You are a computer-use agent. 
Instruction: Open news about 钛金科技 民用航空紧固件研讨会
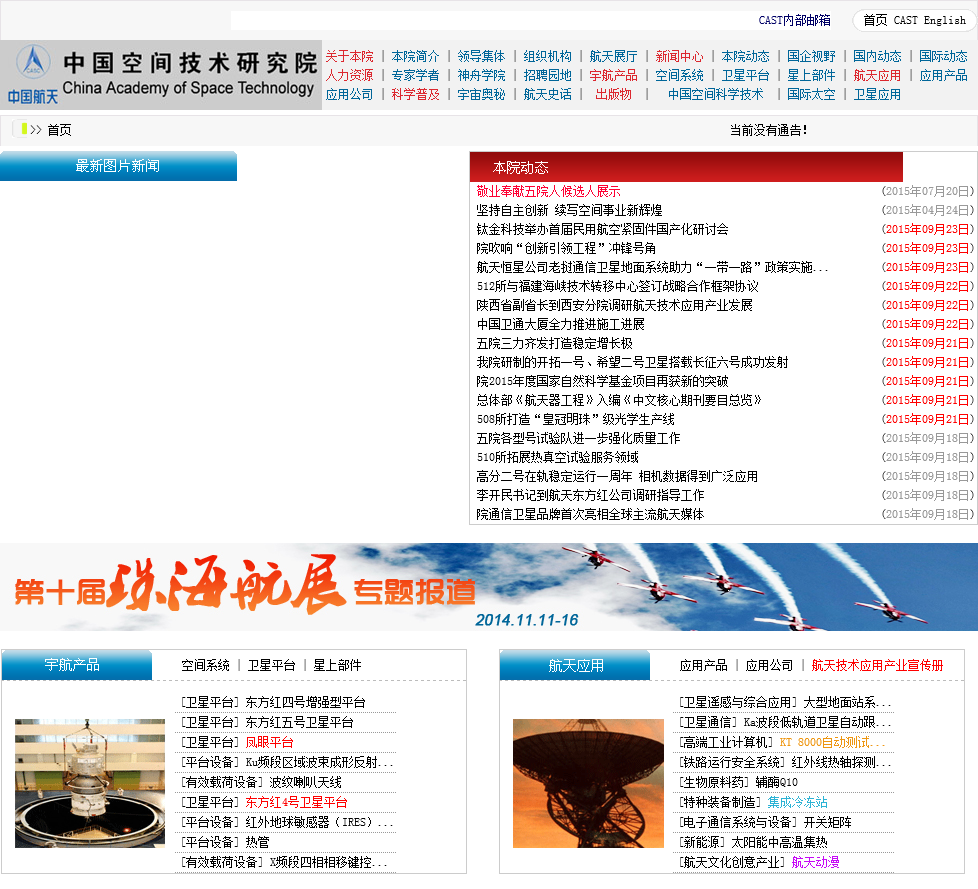(x=602, y=230)
